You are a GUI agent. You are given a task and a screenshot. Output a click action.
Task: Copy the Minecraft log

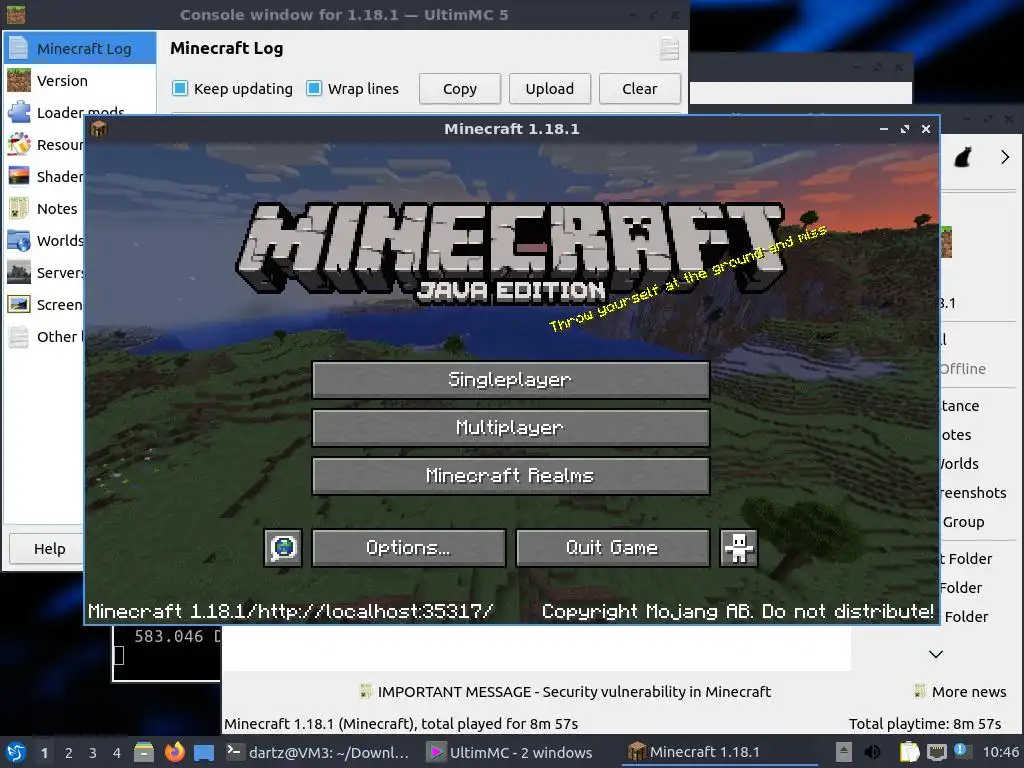pos(460,89)
